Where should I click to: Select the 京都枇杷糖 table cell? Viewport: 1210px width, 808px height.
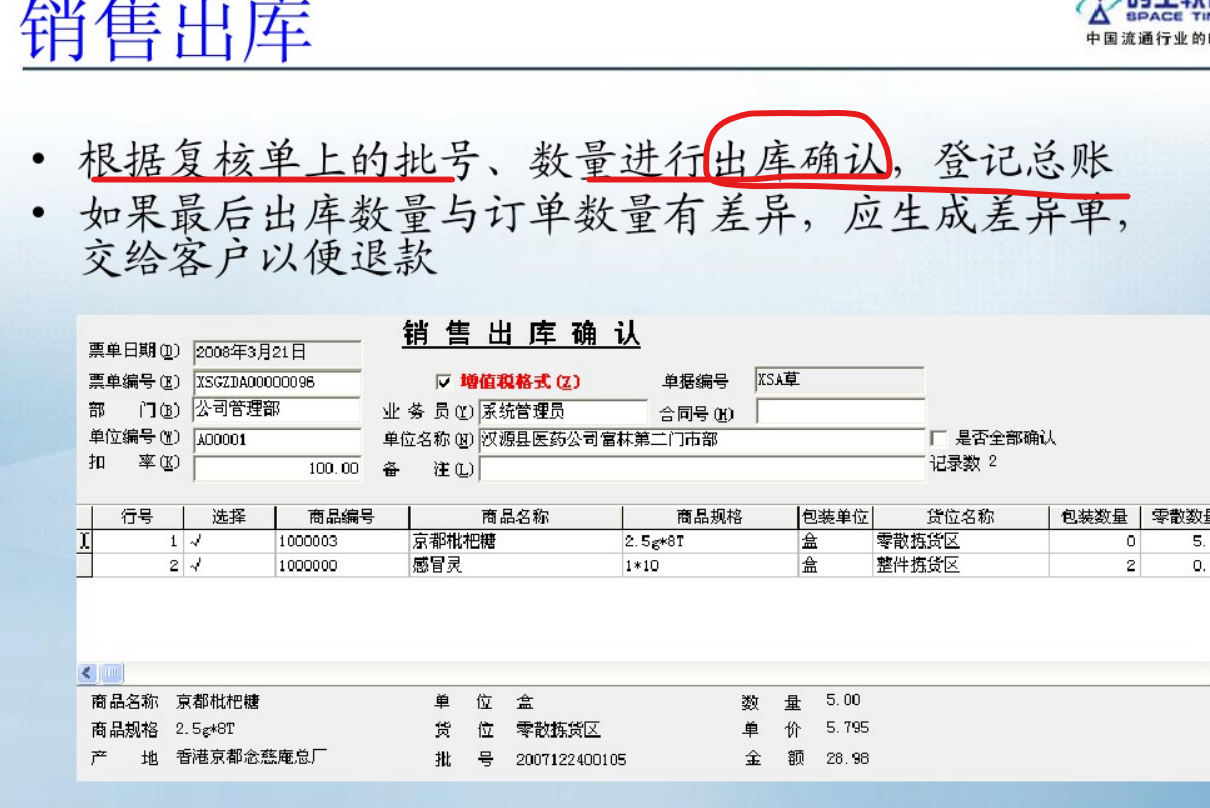coord(516,541)
